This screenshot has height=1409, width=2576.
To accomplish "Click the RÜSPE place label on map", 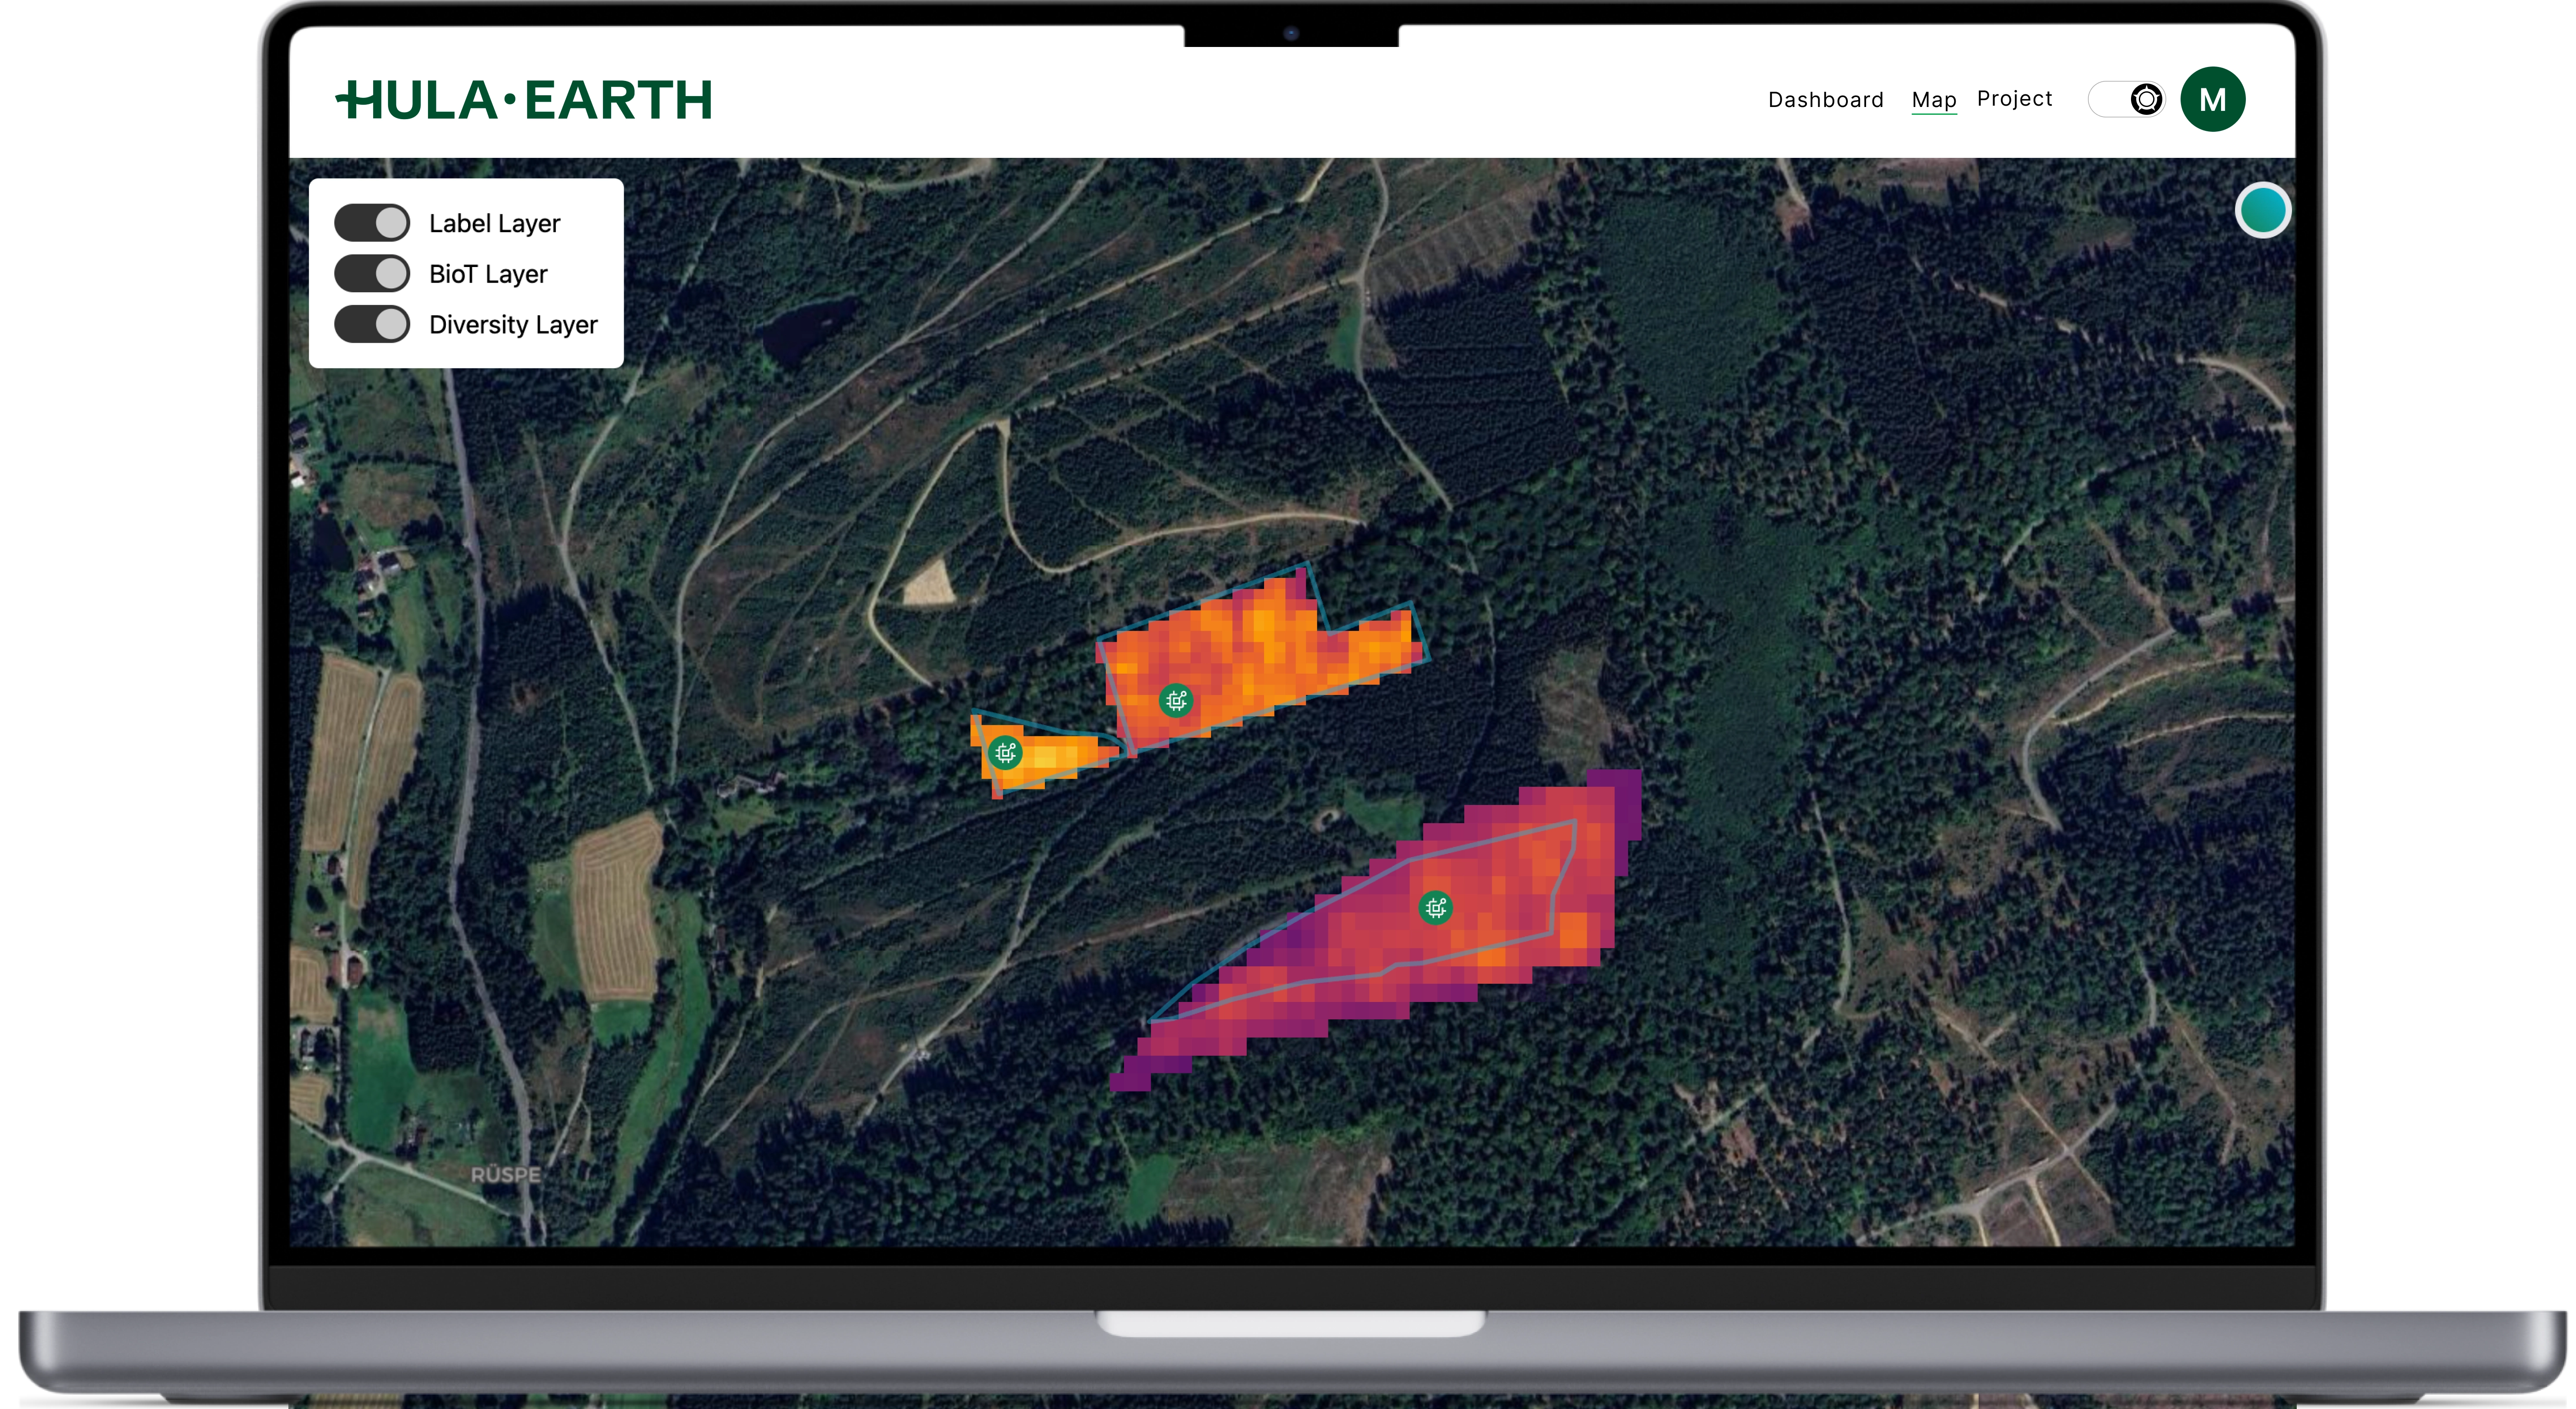I will [x=506, y=1175].
